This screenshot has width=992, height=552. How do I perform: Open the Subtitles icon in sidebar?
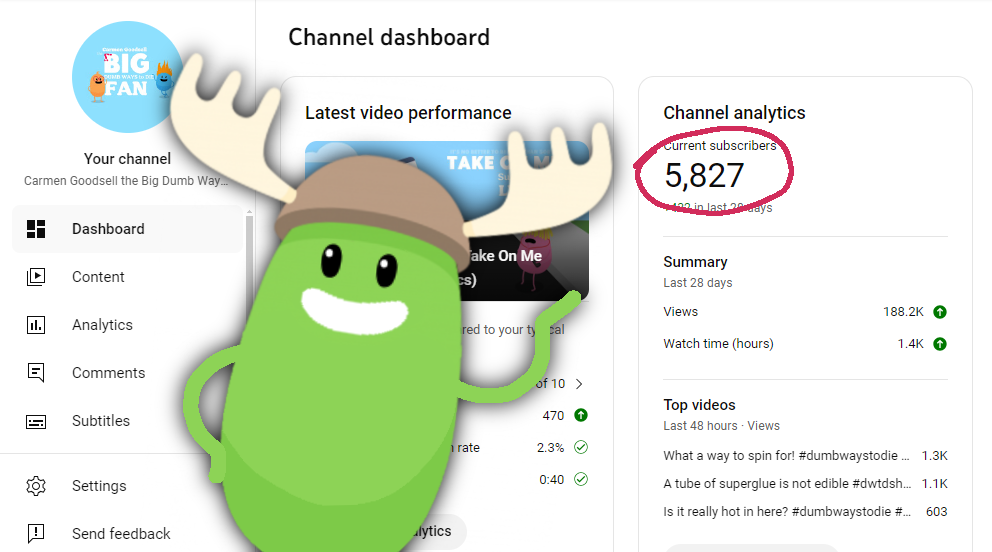tap(36, 421)
